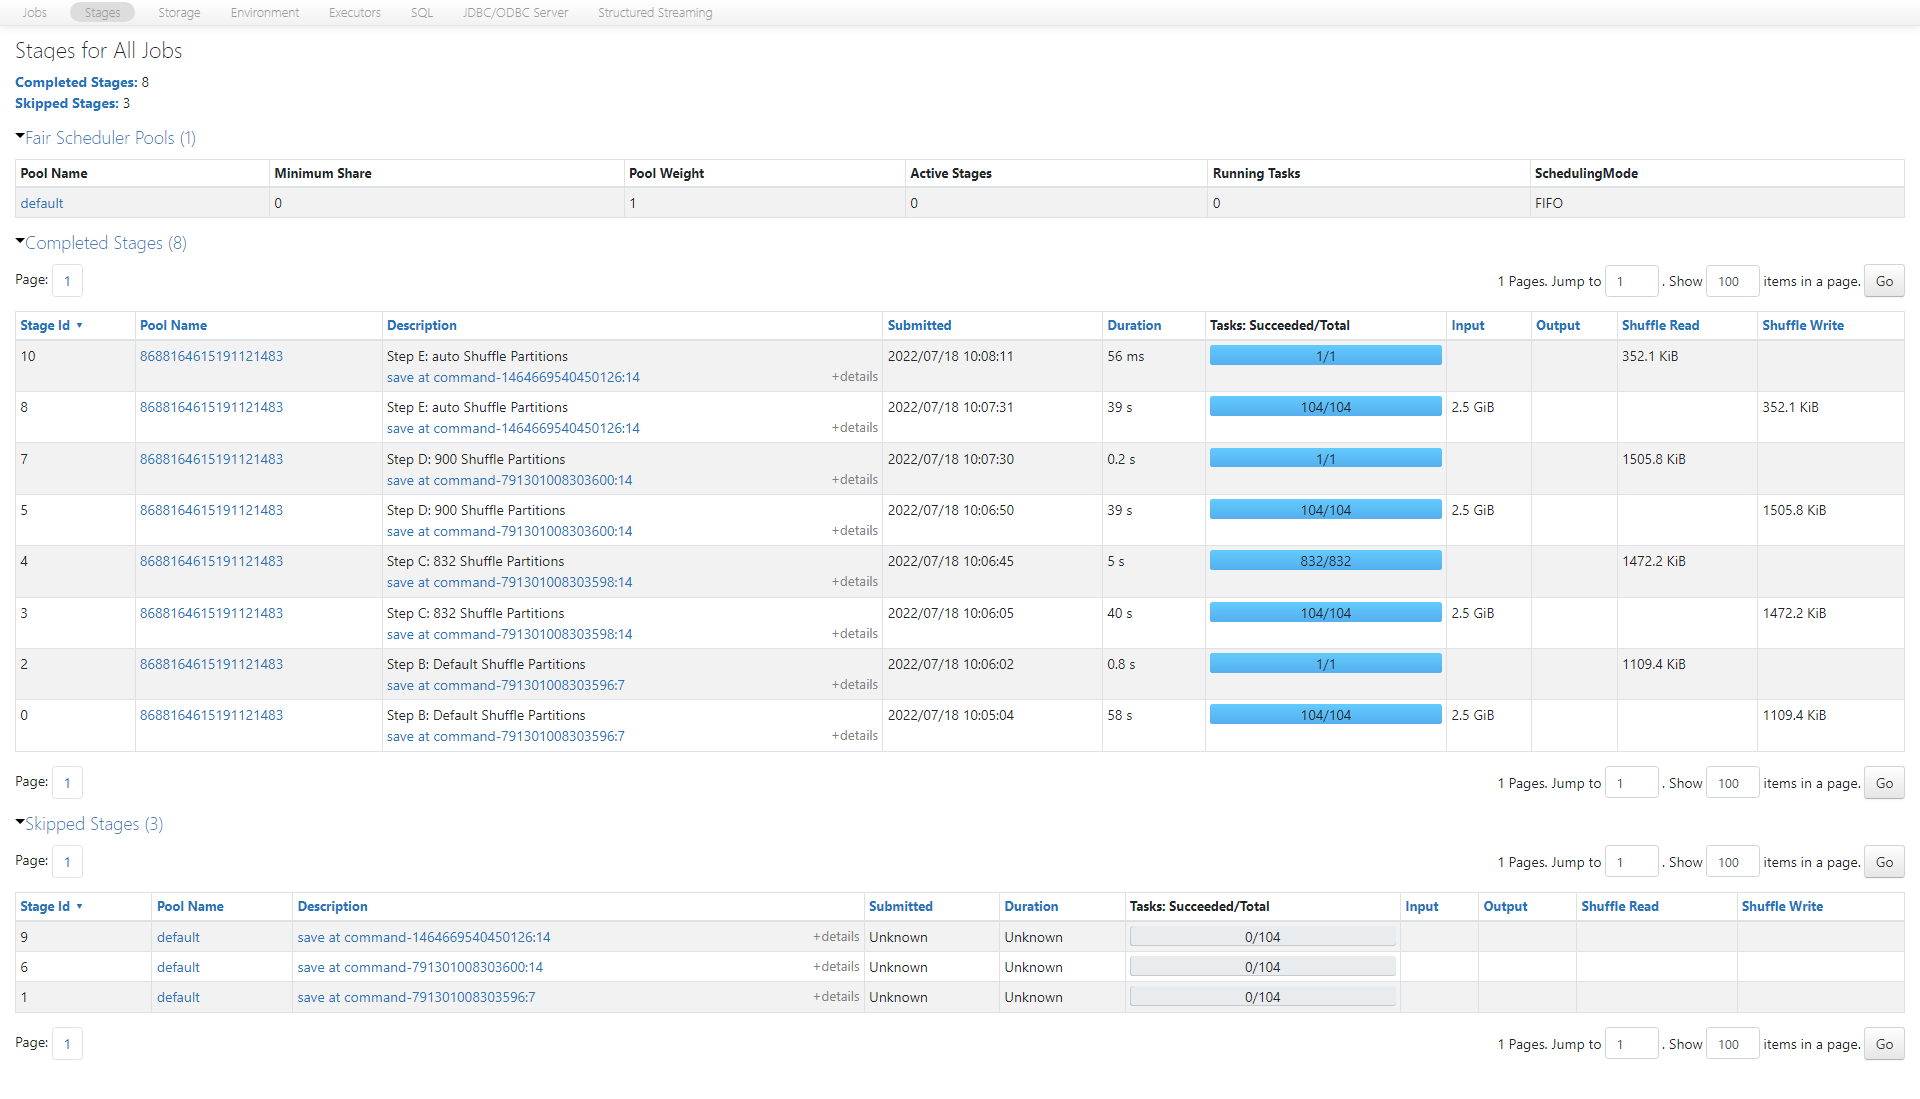Sort completed stages by Stage Id

pos(50,325)
